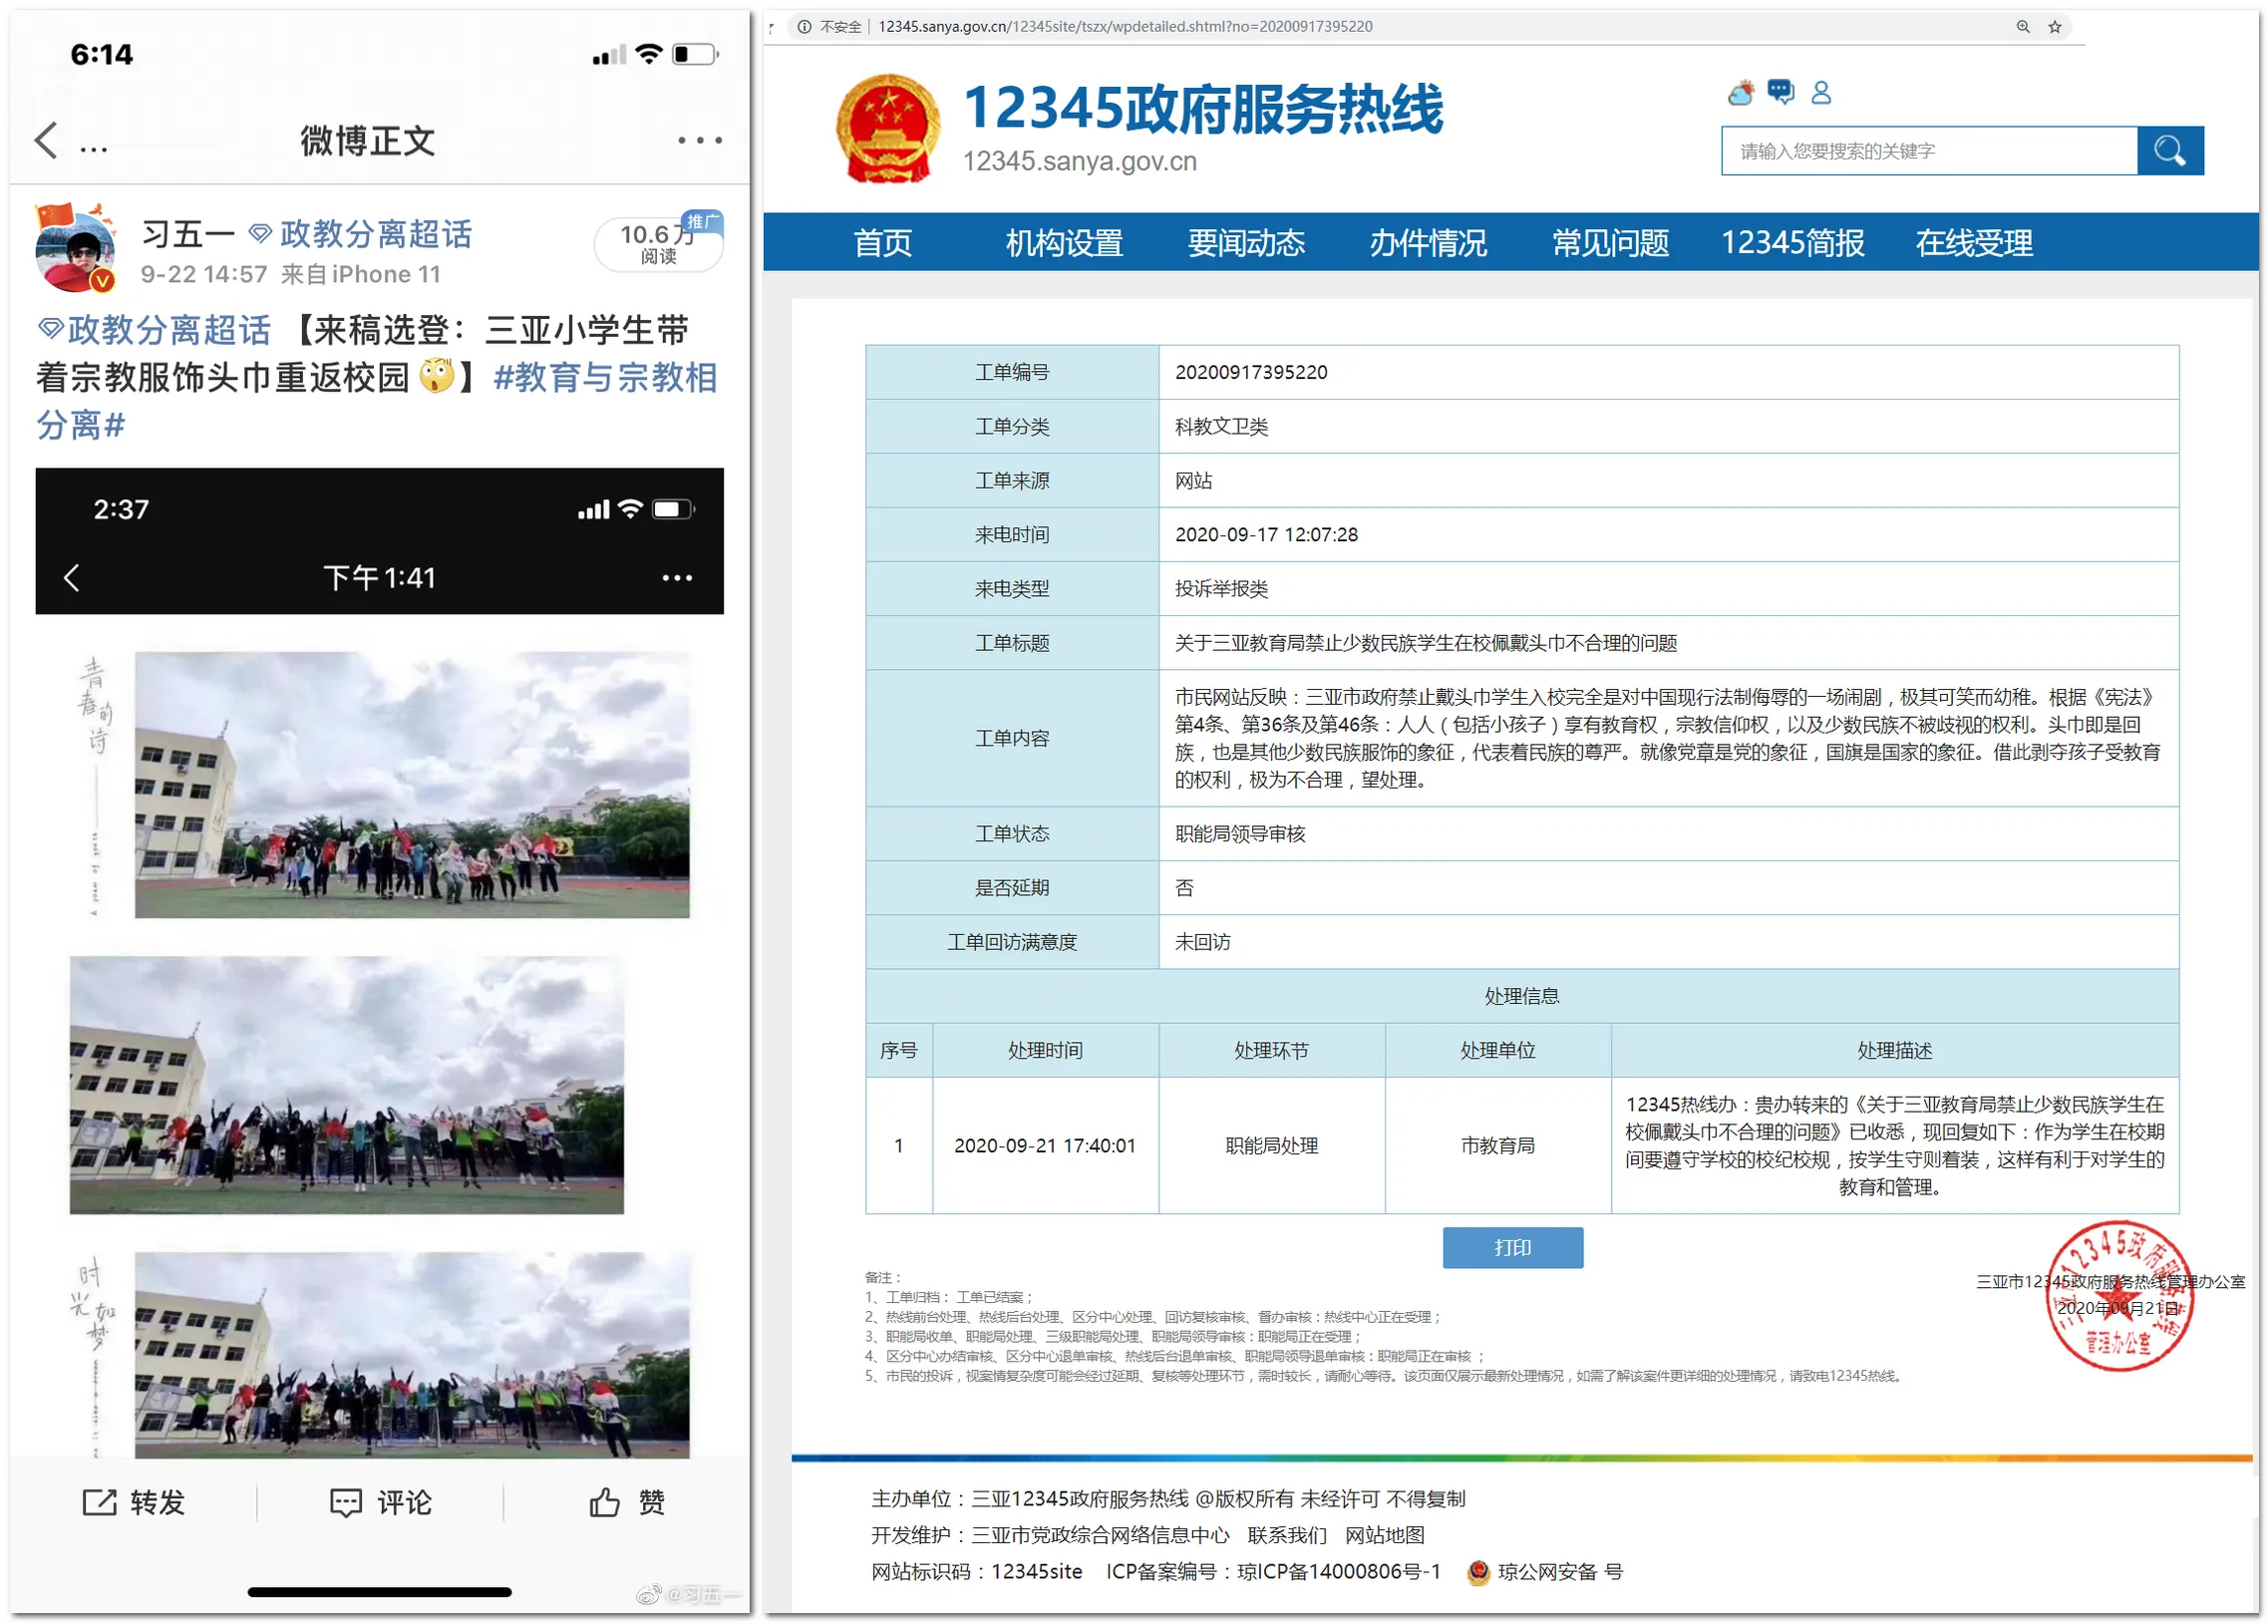Screen dimensions: 2268x1624
Task: Open the 要闻动态 nav tab
Action: (1246, 242)
